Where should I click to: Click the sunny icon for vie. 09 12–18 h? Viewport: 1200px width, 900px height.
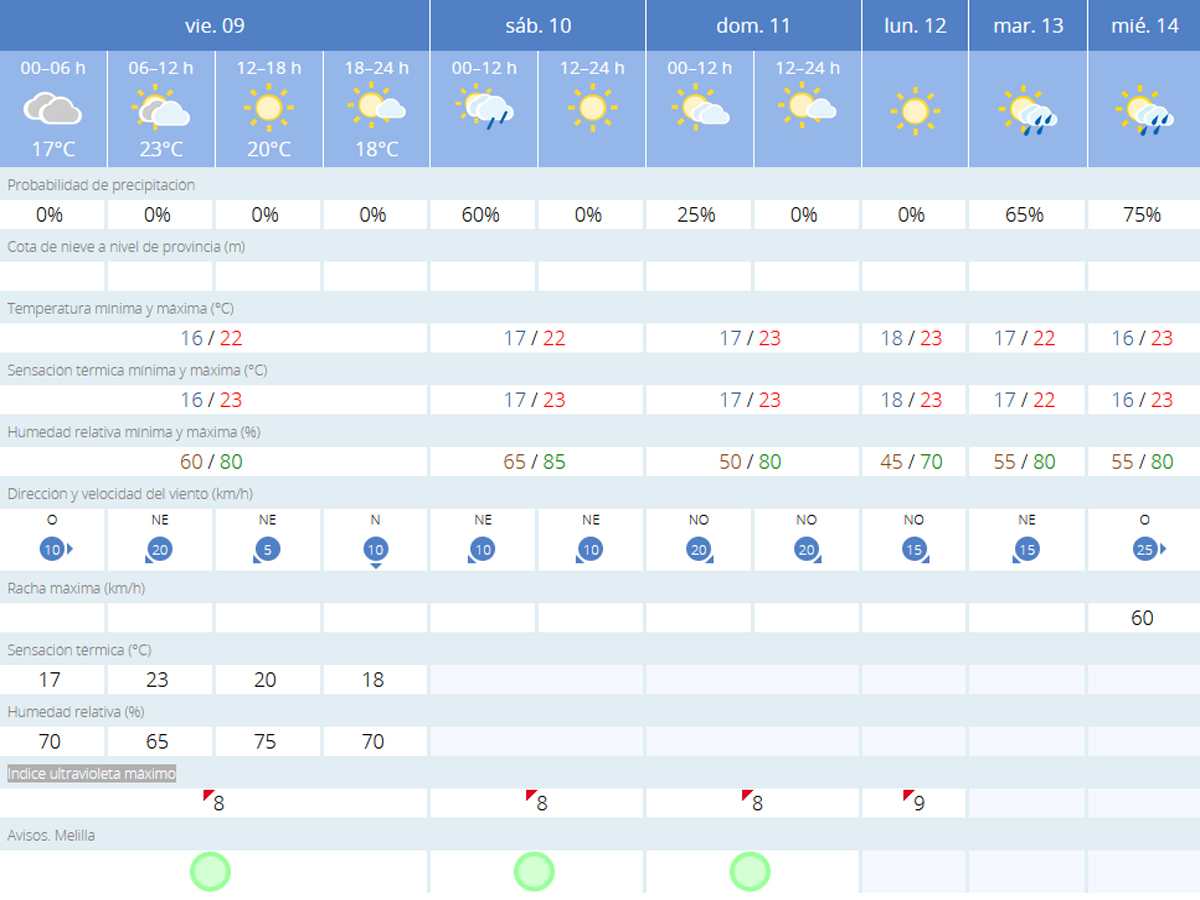(x=268, y=109)
